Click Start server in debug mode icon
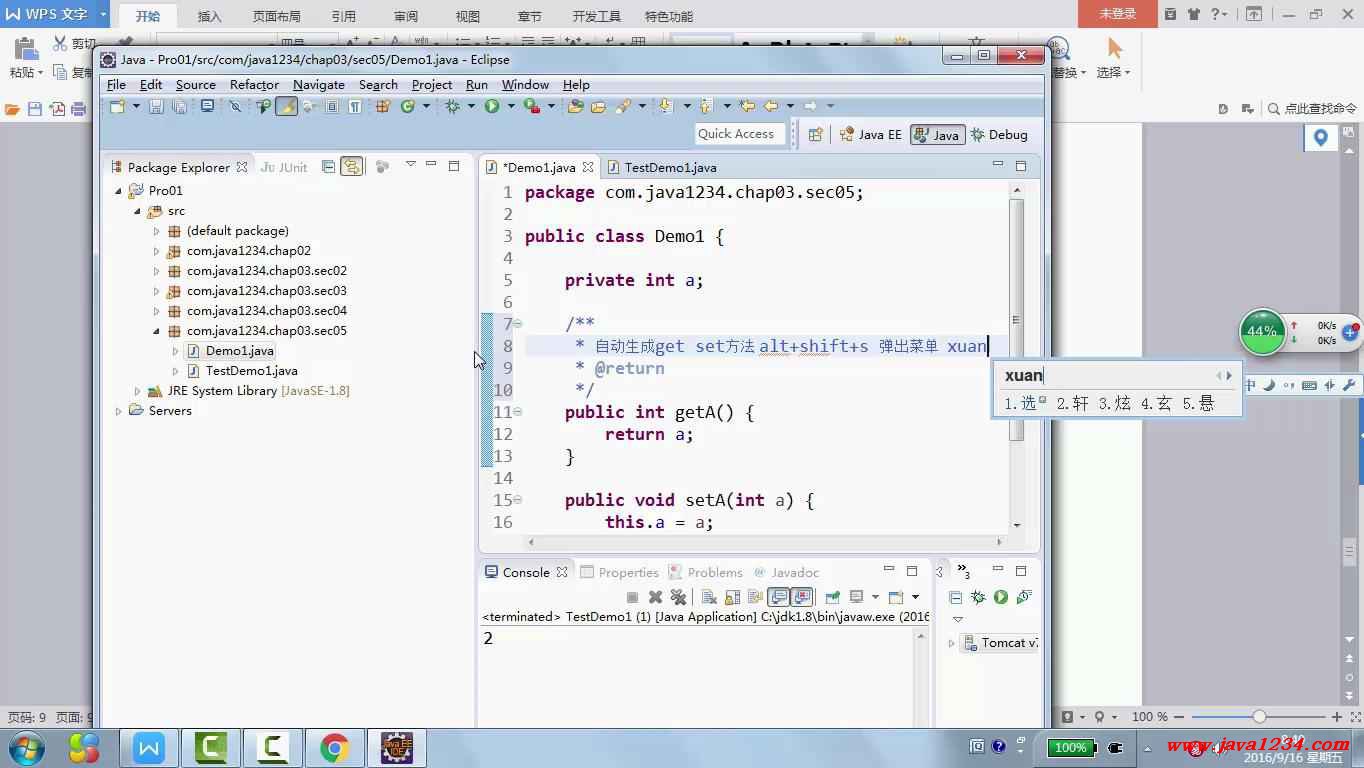 click(x=978, y=597)
